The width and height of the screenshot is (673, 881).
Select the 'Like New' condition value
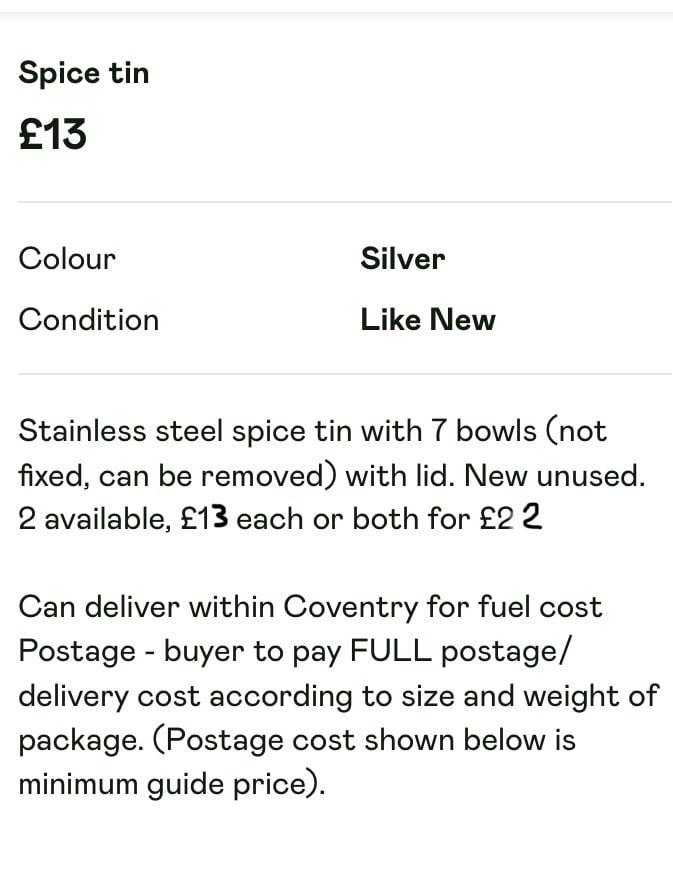(x=428, y=320)
